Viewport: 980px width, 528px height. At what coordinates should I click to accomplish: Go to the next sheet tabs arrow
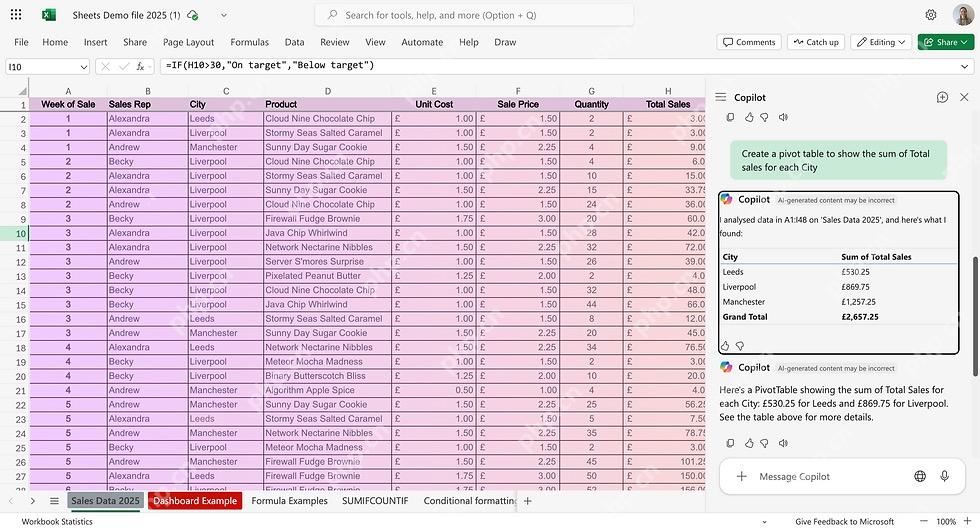(32, 501)
